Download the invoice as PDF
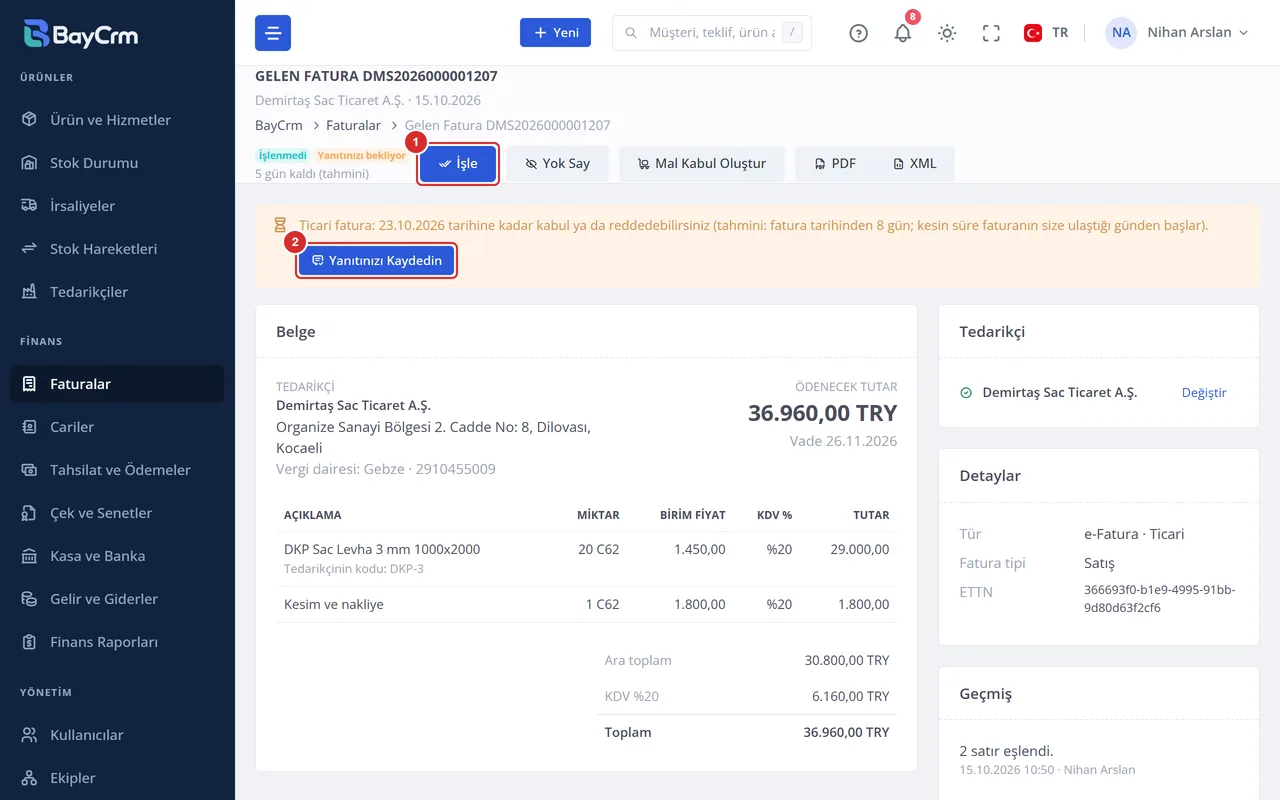The width and height of the screenshot is (1280, 800). coord(835,164)
